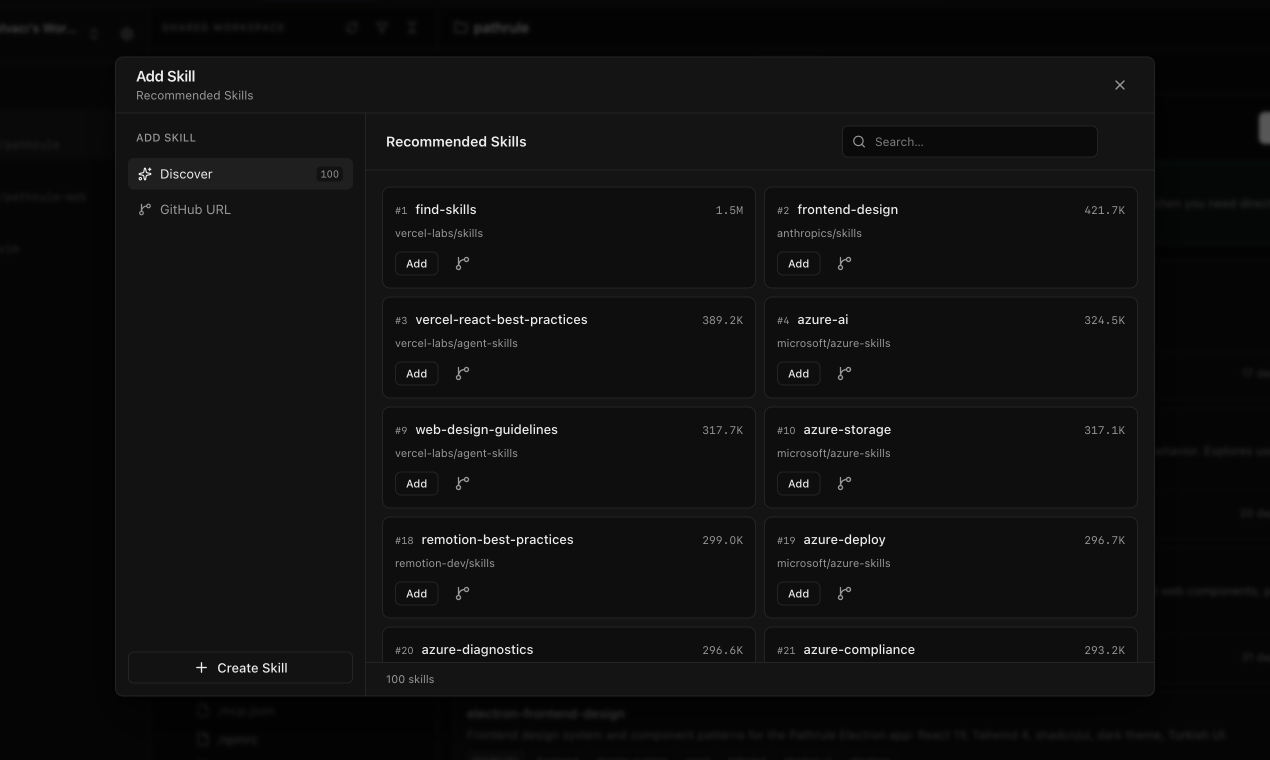Select GitHub URL in the sidebar

coord(240,210)
